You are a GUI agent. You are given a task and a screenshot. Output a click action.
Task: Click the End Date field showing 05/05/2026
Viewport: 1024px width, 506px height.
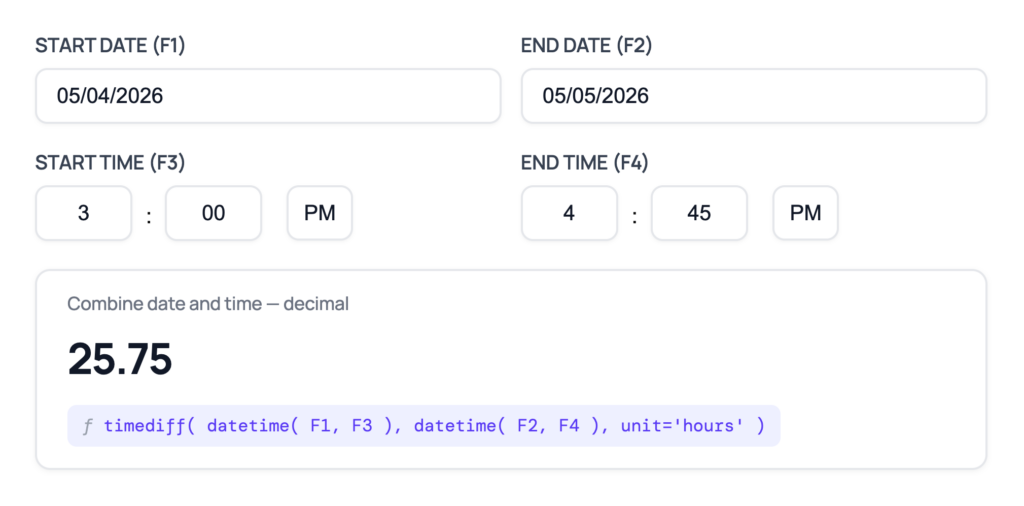[x=754, y=96]
